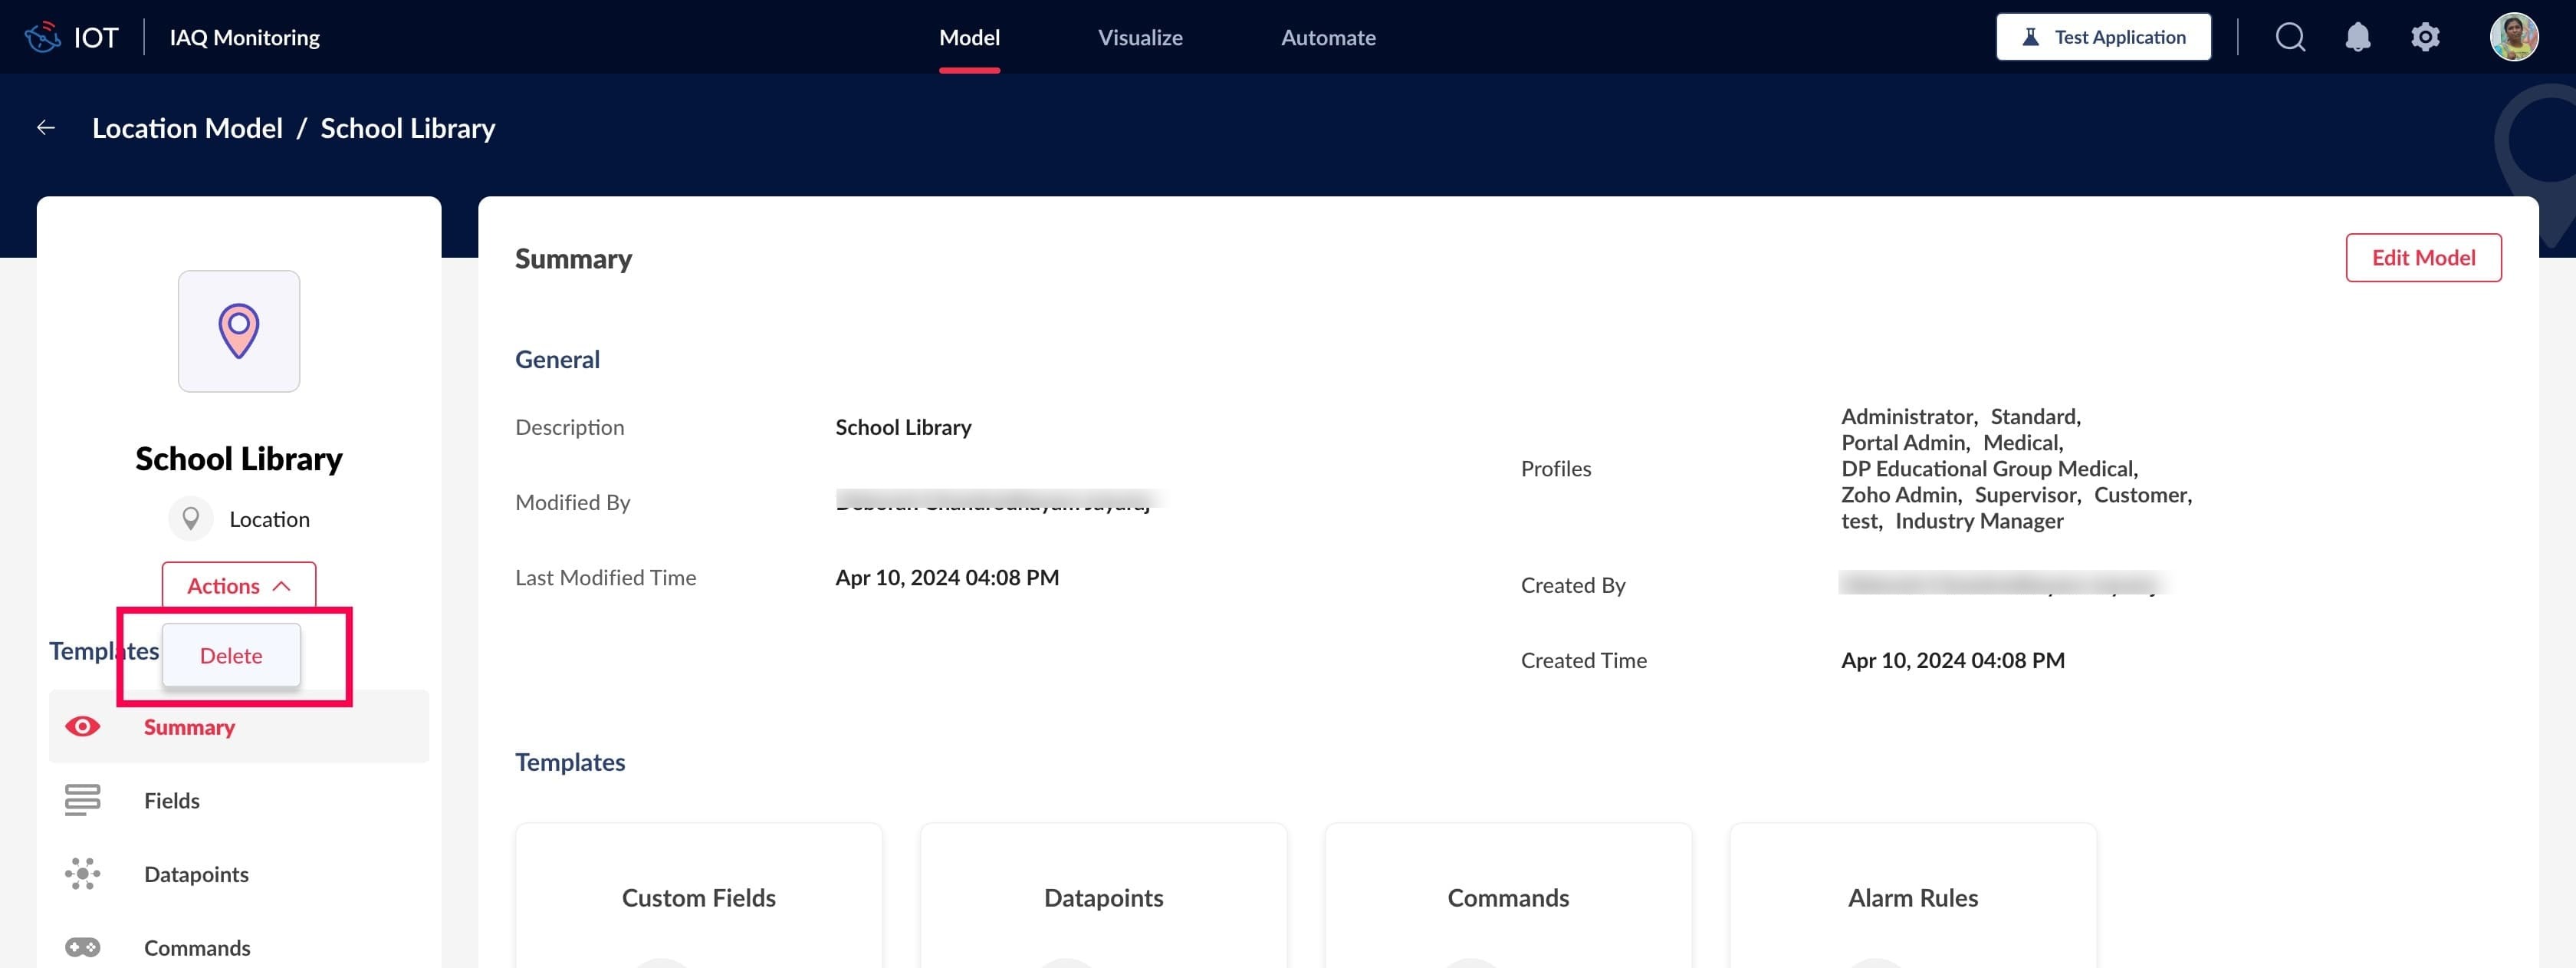
Task: Choose Delete from the Actions menu
Action: (231, 656)
